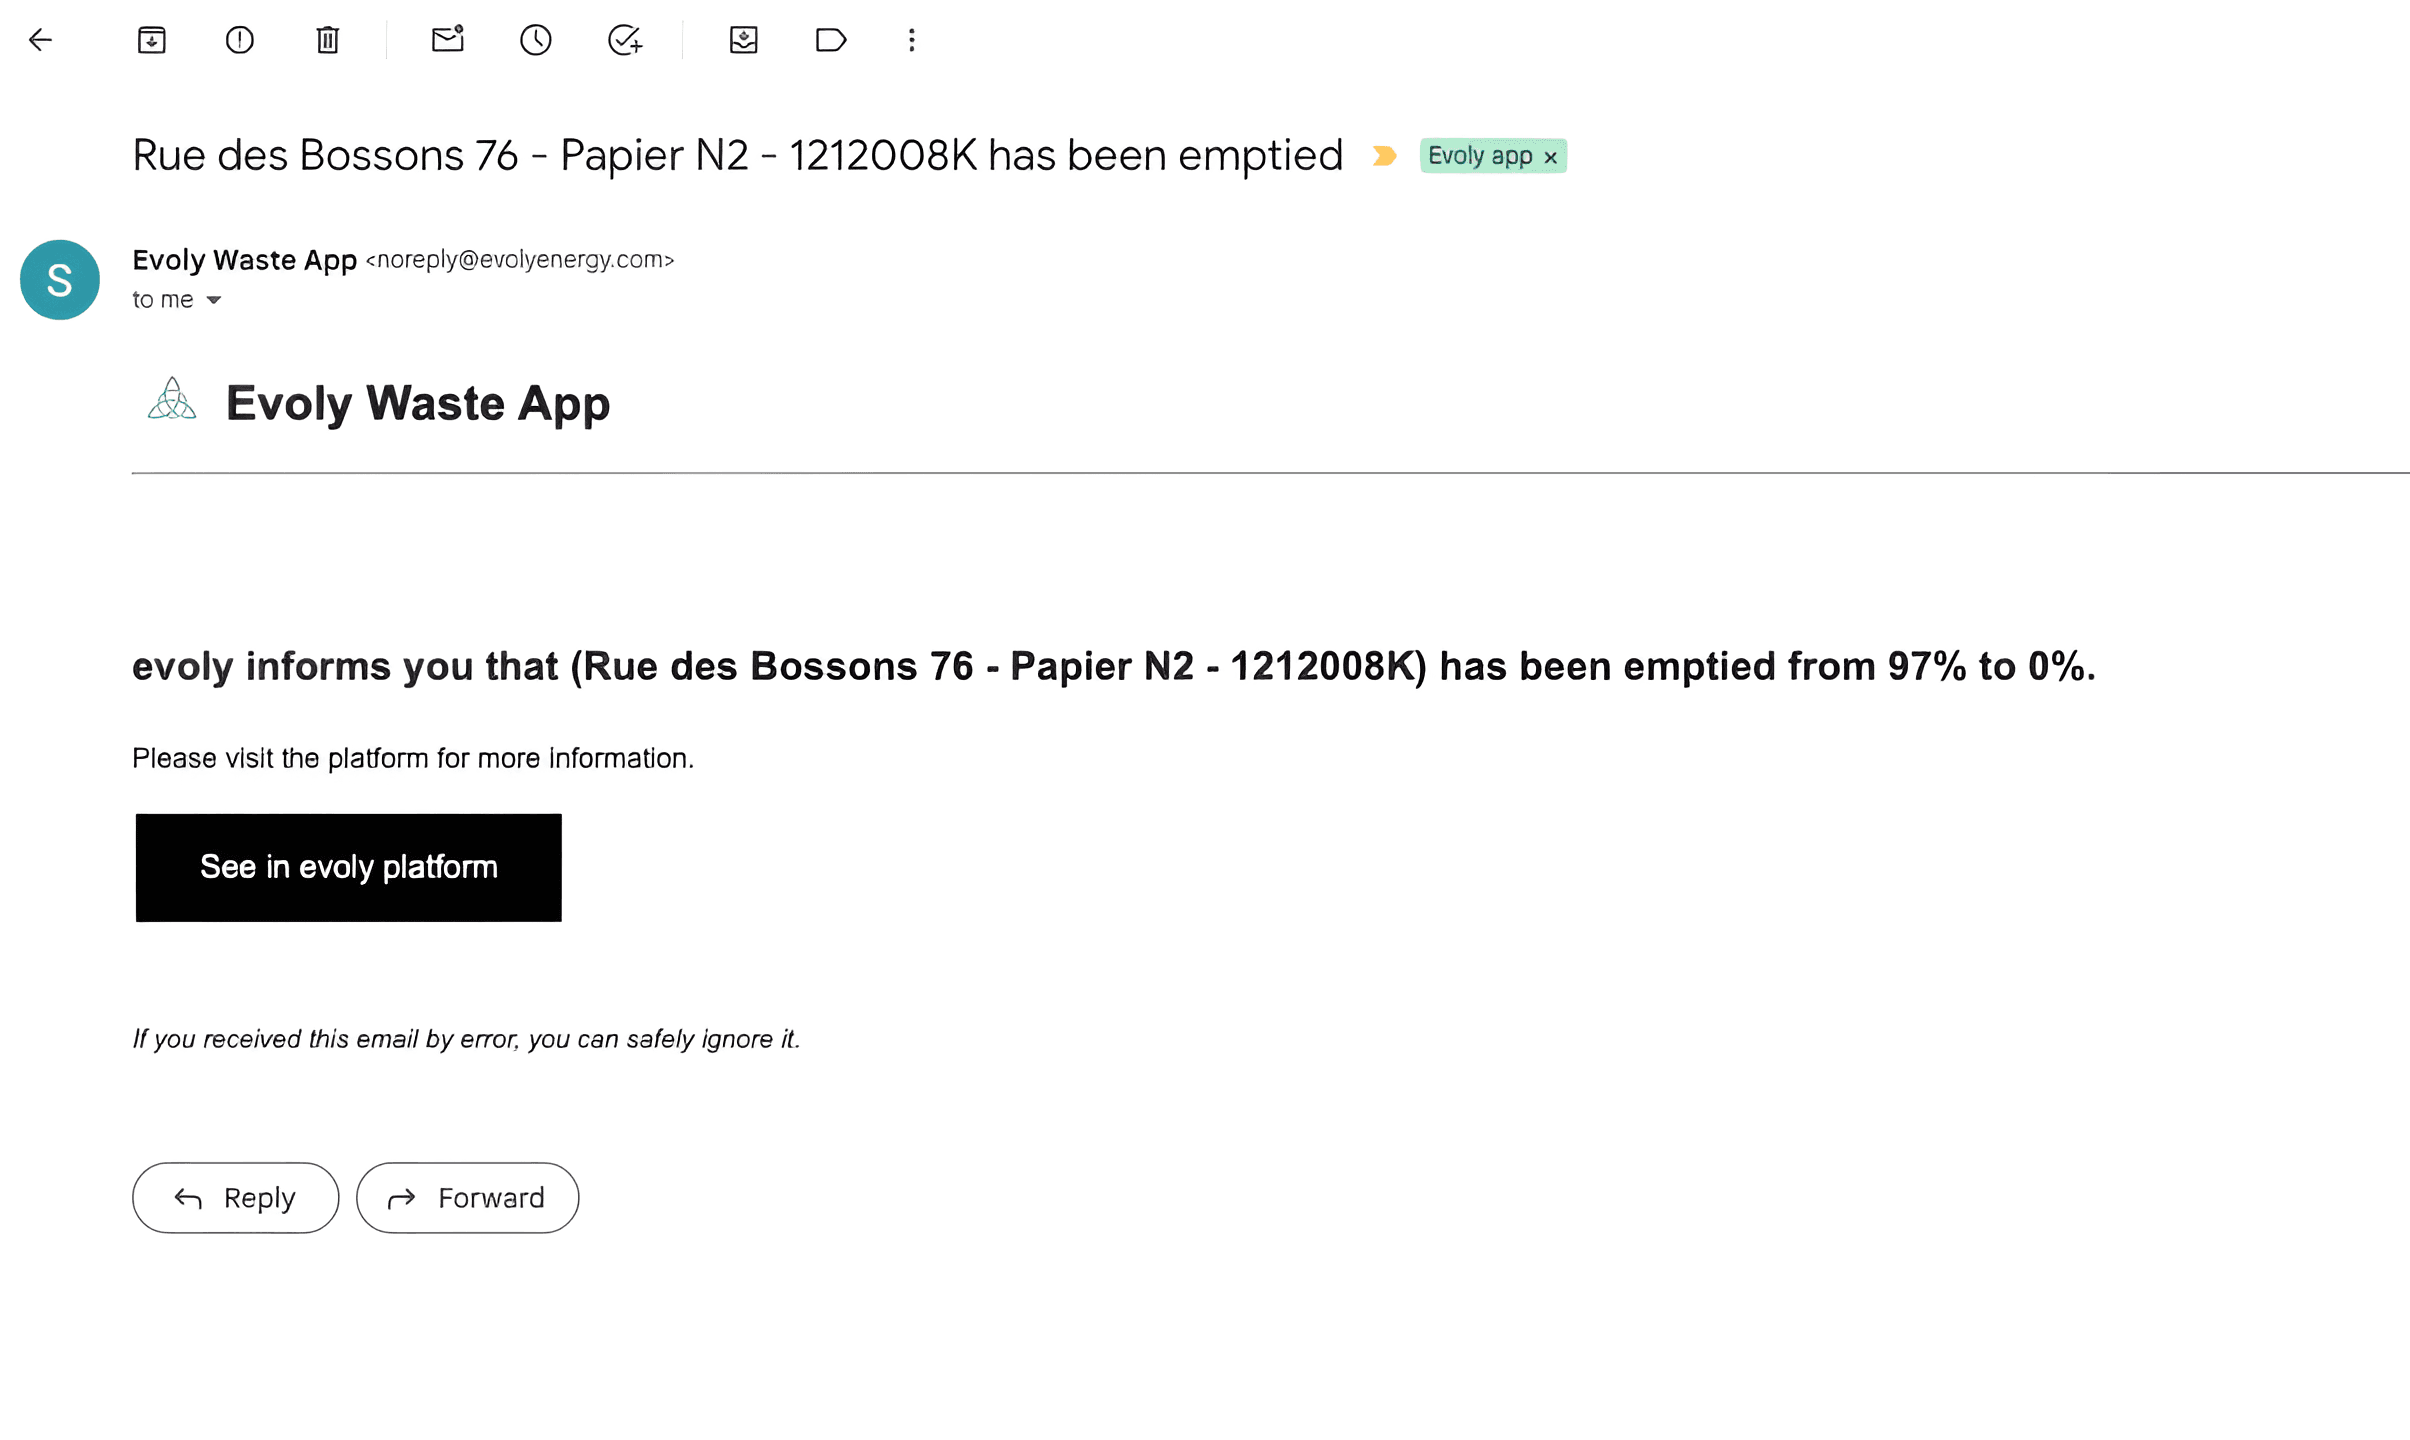Open the Evoly app label chip
Screen dimensions: 2410x1440
click(x=1479, y=156)
